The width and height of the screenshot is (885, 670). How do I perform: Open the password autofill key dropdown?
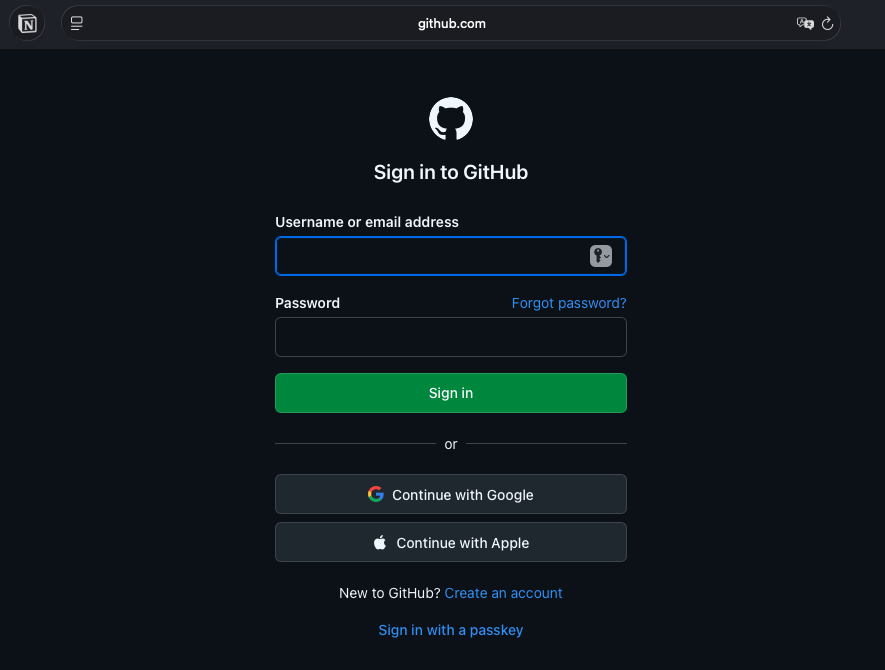tap(600, 256)
